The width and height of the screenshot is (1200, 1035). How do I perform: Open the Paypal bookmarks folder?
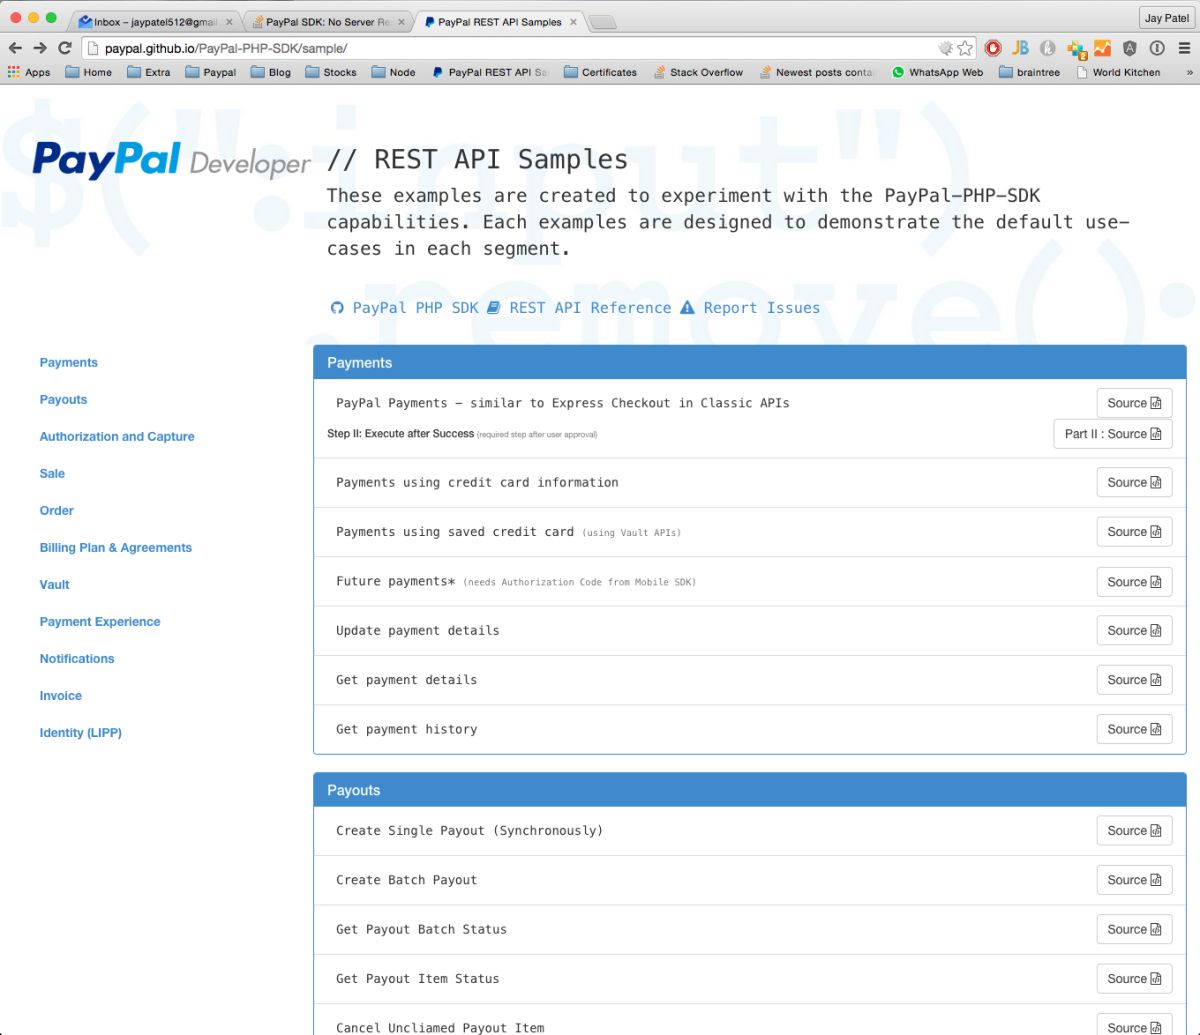pyautogui.click(x=210, y=72)
